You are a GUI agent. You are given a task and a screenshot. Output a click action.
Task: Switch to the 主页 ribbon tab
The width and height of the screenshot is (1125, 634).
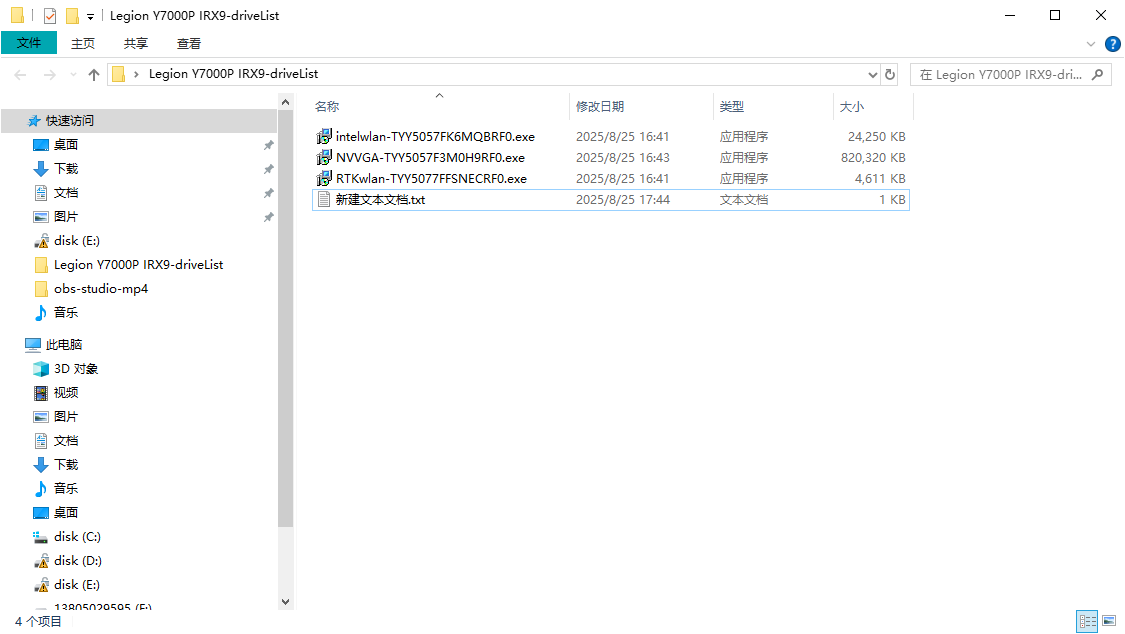(x=83, y=44)
